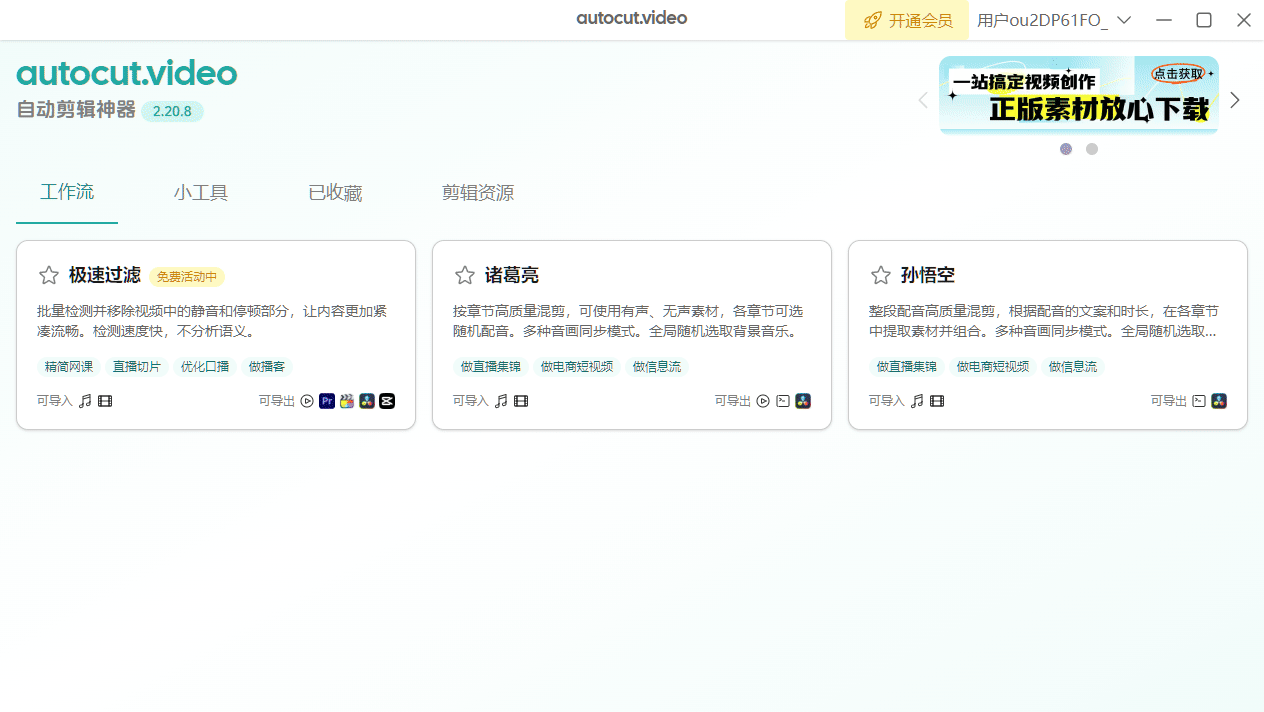Click 做信息流 tag on 孙悟空 card
The image size is (1264, 712).
[x=1073, y=367]
